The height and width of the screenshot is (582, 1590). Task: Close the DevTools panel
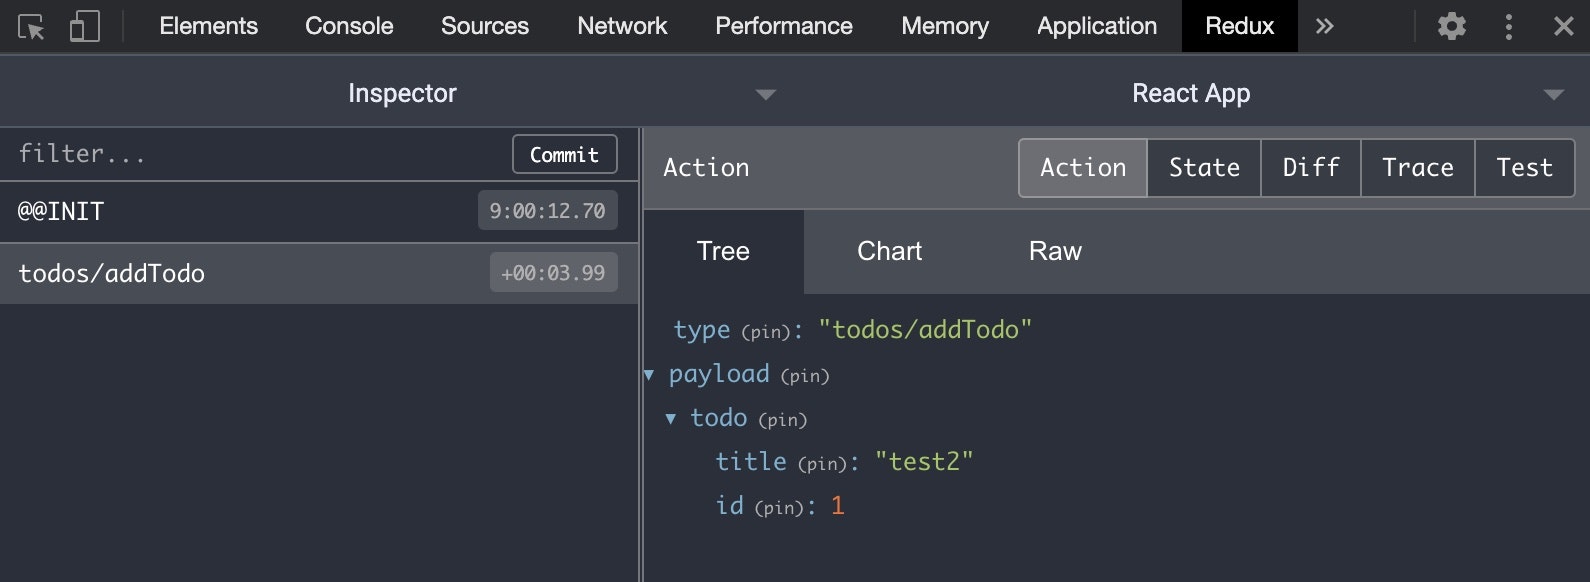tap(1563, 26)
